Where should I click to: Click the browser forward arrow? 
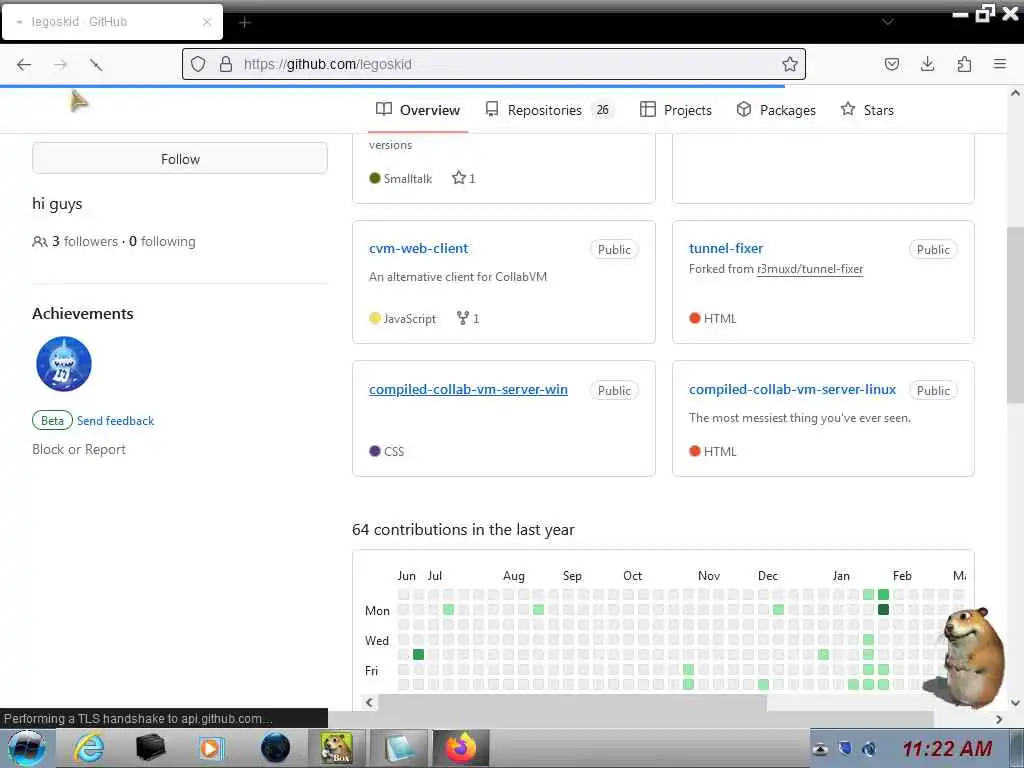pos(60,64)
